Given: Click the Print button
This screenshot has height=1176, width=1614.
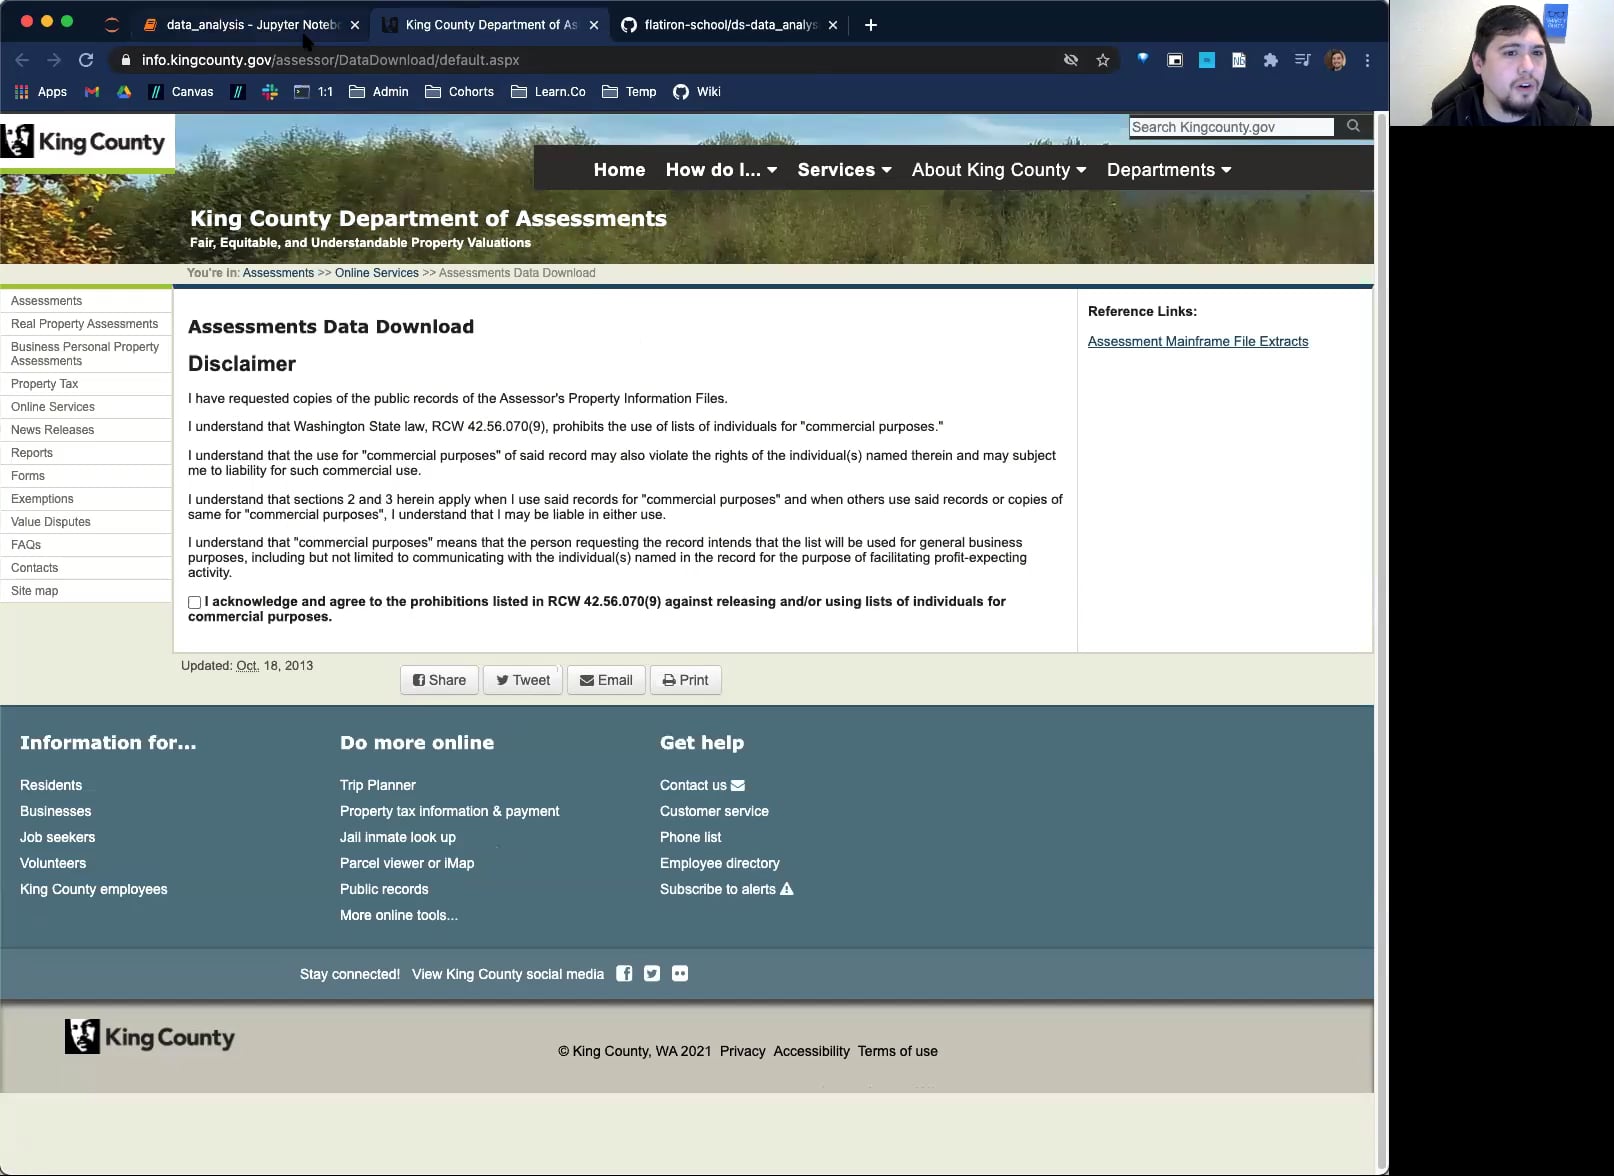Looking at the screenshot, I should [686, 680].
